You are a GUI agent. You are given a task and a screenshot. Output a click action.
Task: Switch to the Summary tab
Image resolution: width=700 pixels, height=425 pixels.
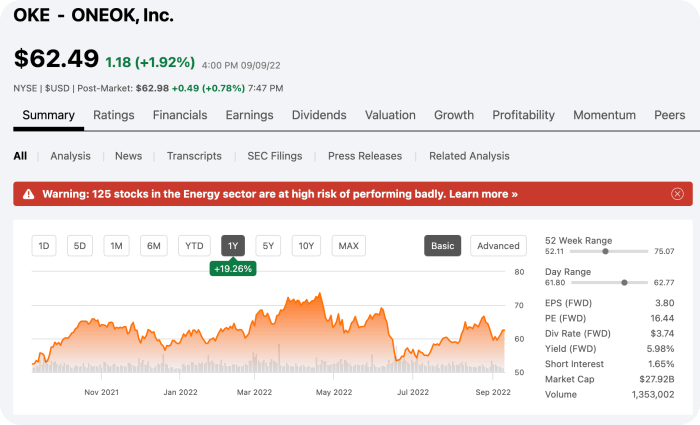(49, 115)
